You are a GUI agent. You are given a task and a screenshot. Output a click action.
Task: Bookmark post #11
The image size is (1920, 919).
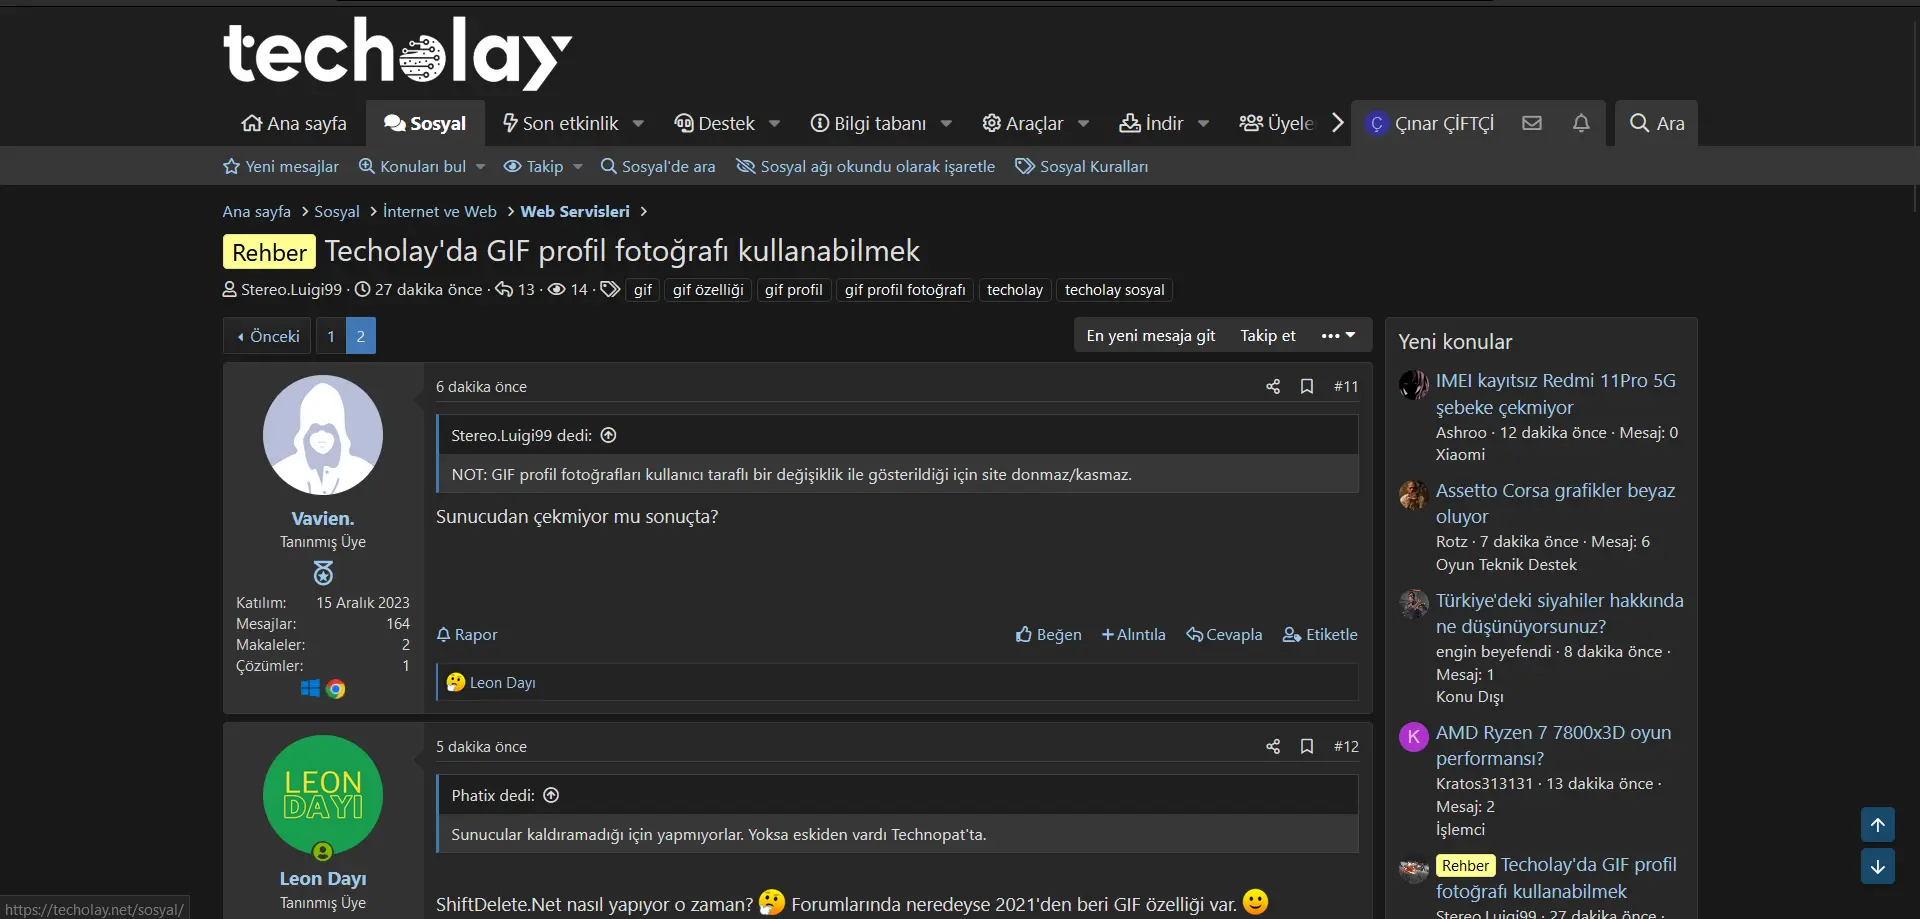click(1307, 386)
